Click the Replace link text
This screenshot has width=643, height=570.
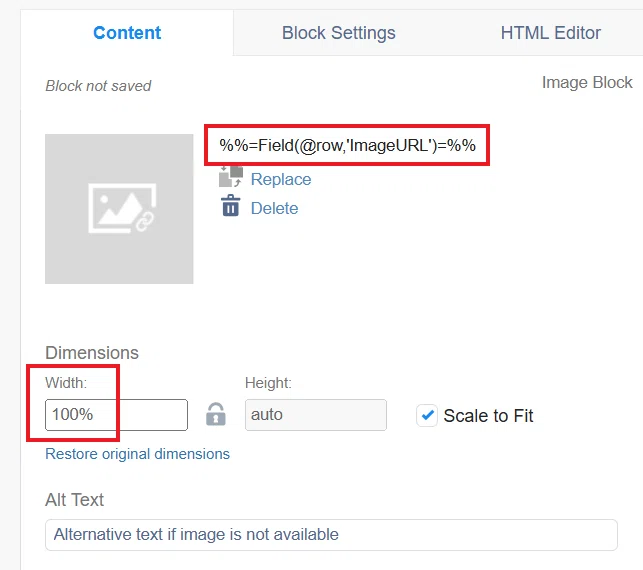[x=281, y=179]
